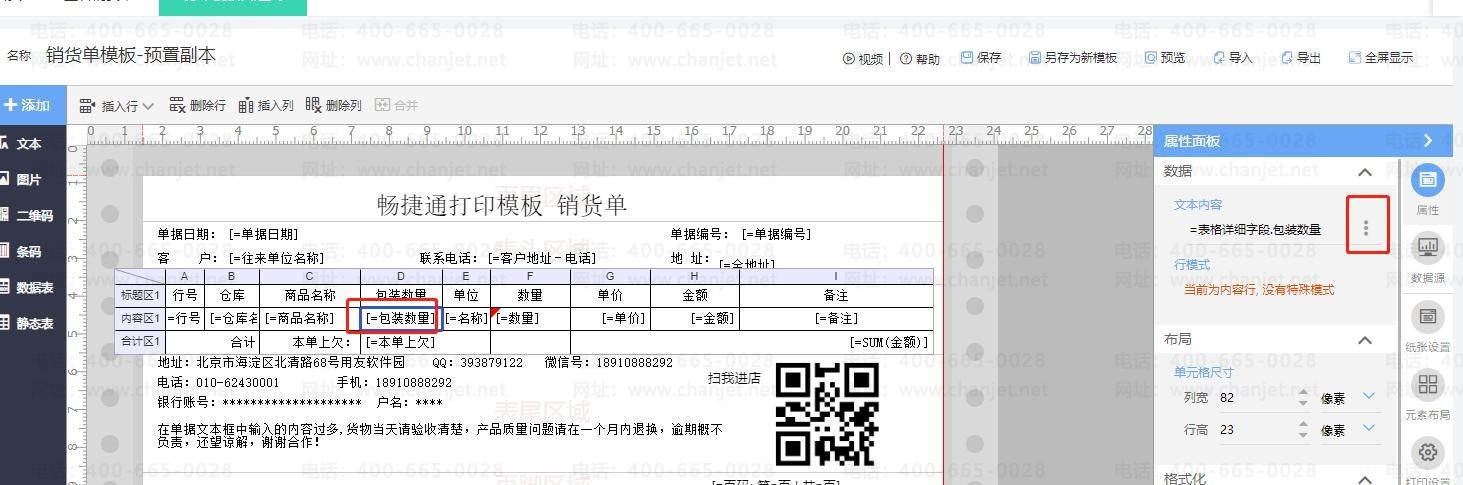Select the QR code image element
The height and width of the screenshot is (485, 1463).
pyautogui.click(x=828, y=414)
